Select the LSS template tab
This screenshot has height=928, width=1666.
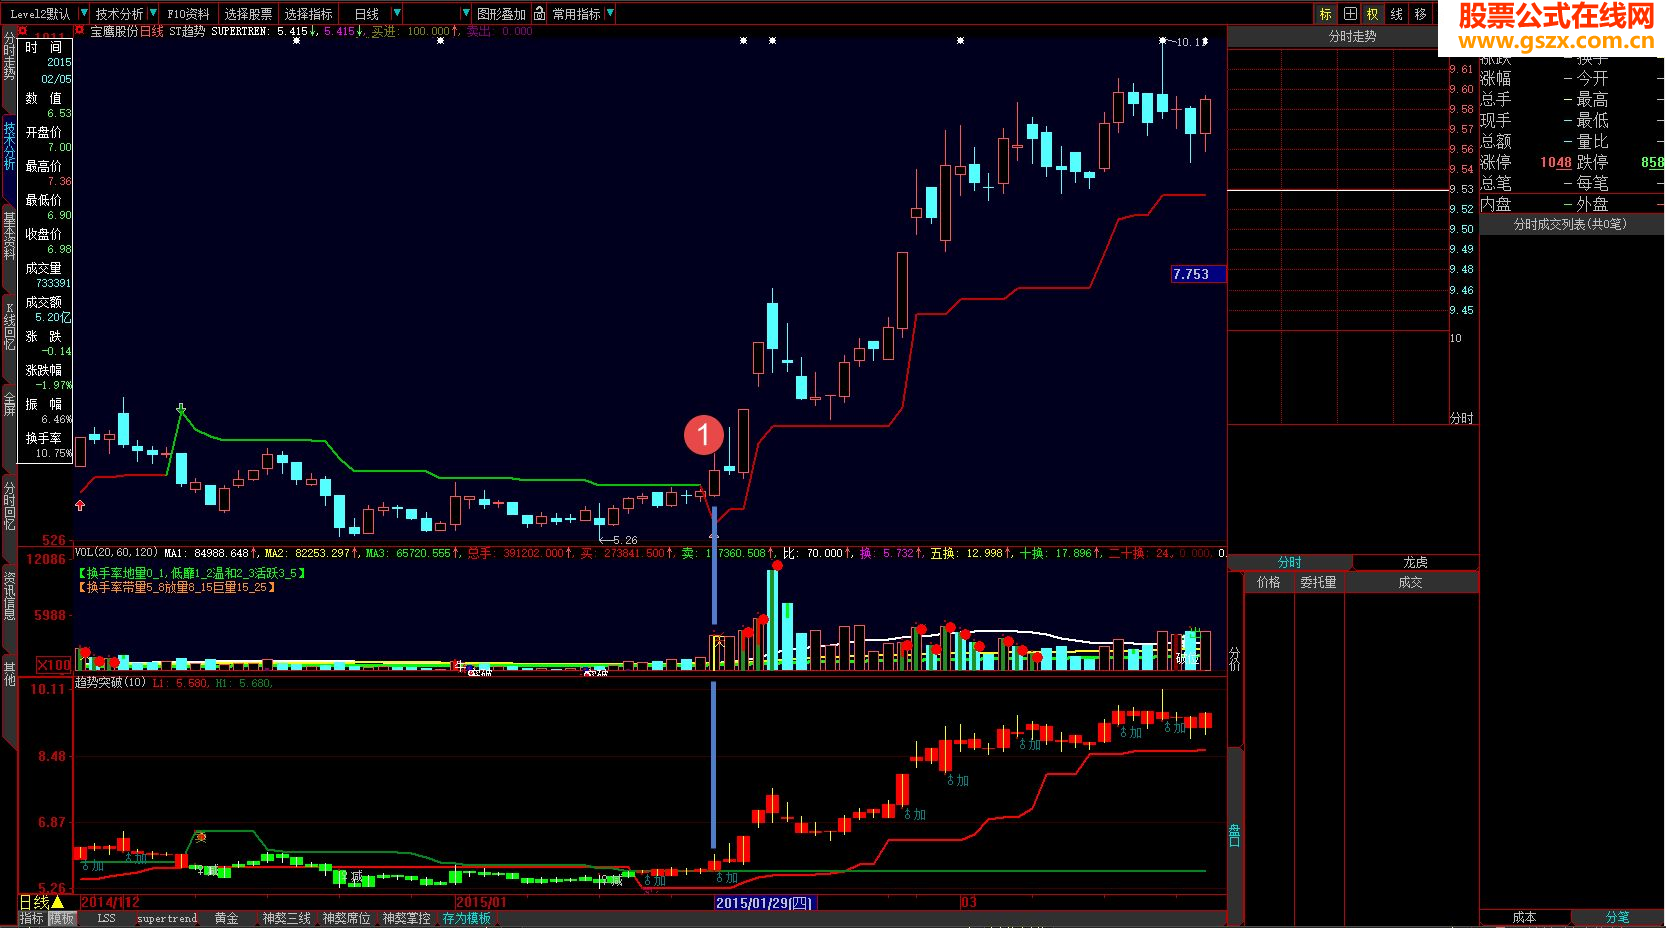(x=106, y=918)
